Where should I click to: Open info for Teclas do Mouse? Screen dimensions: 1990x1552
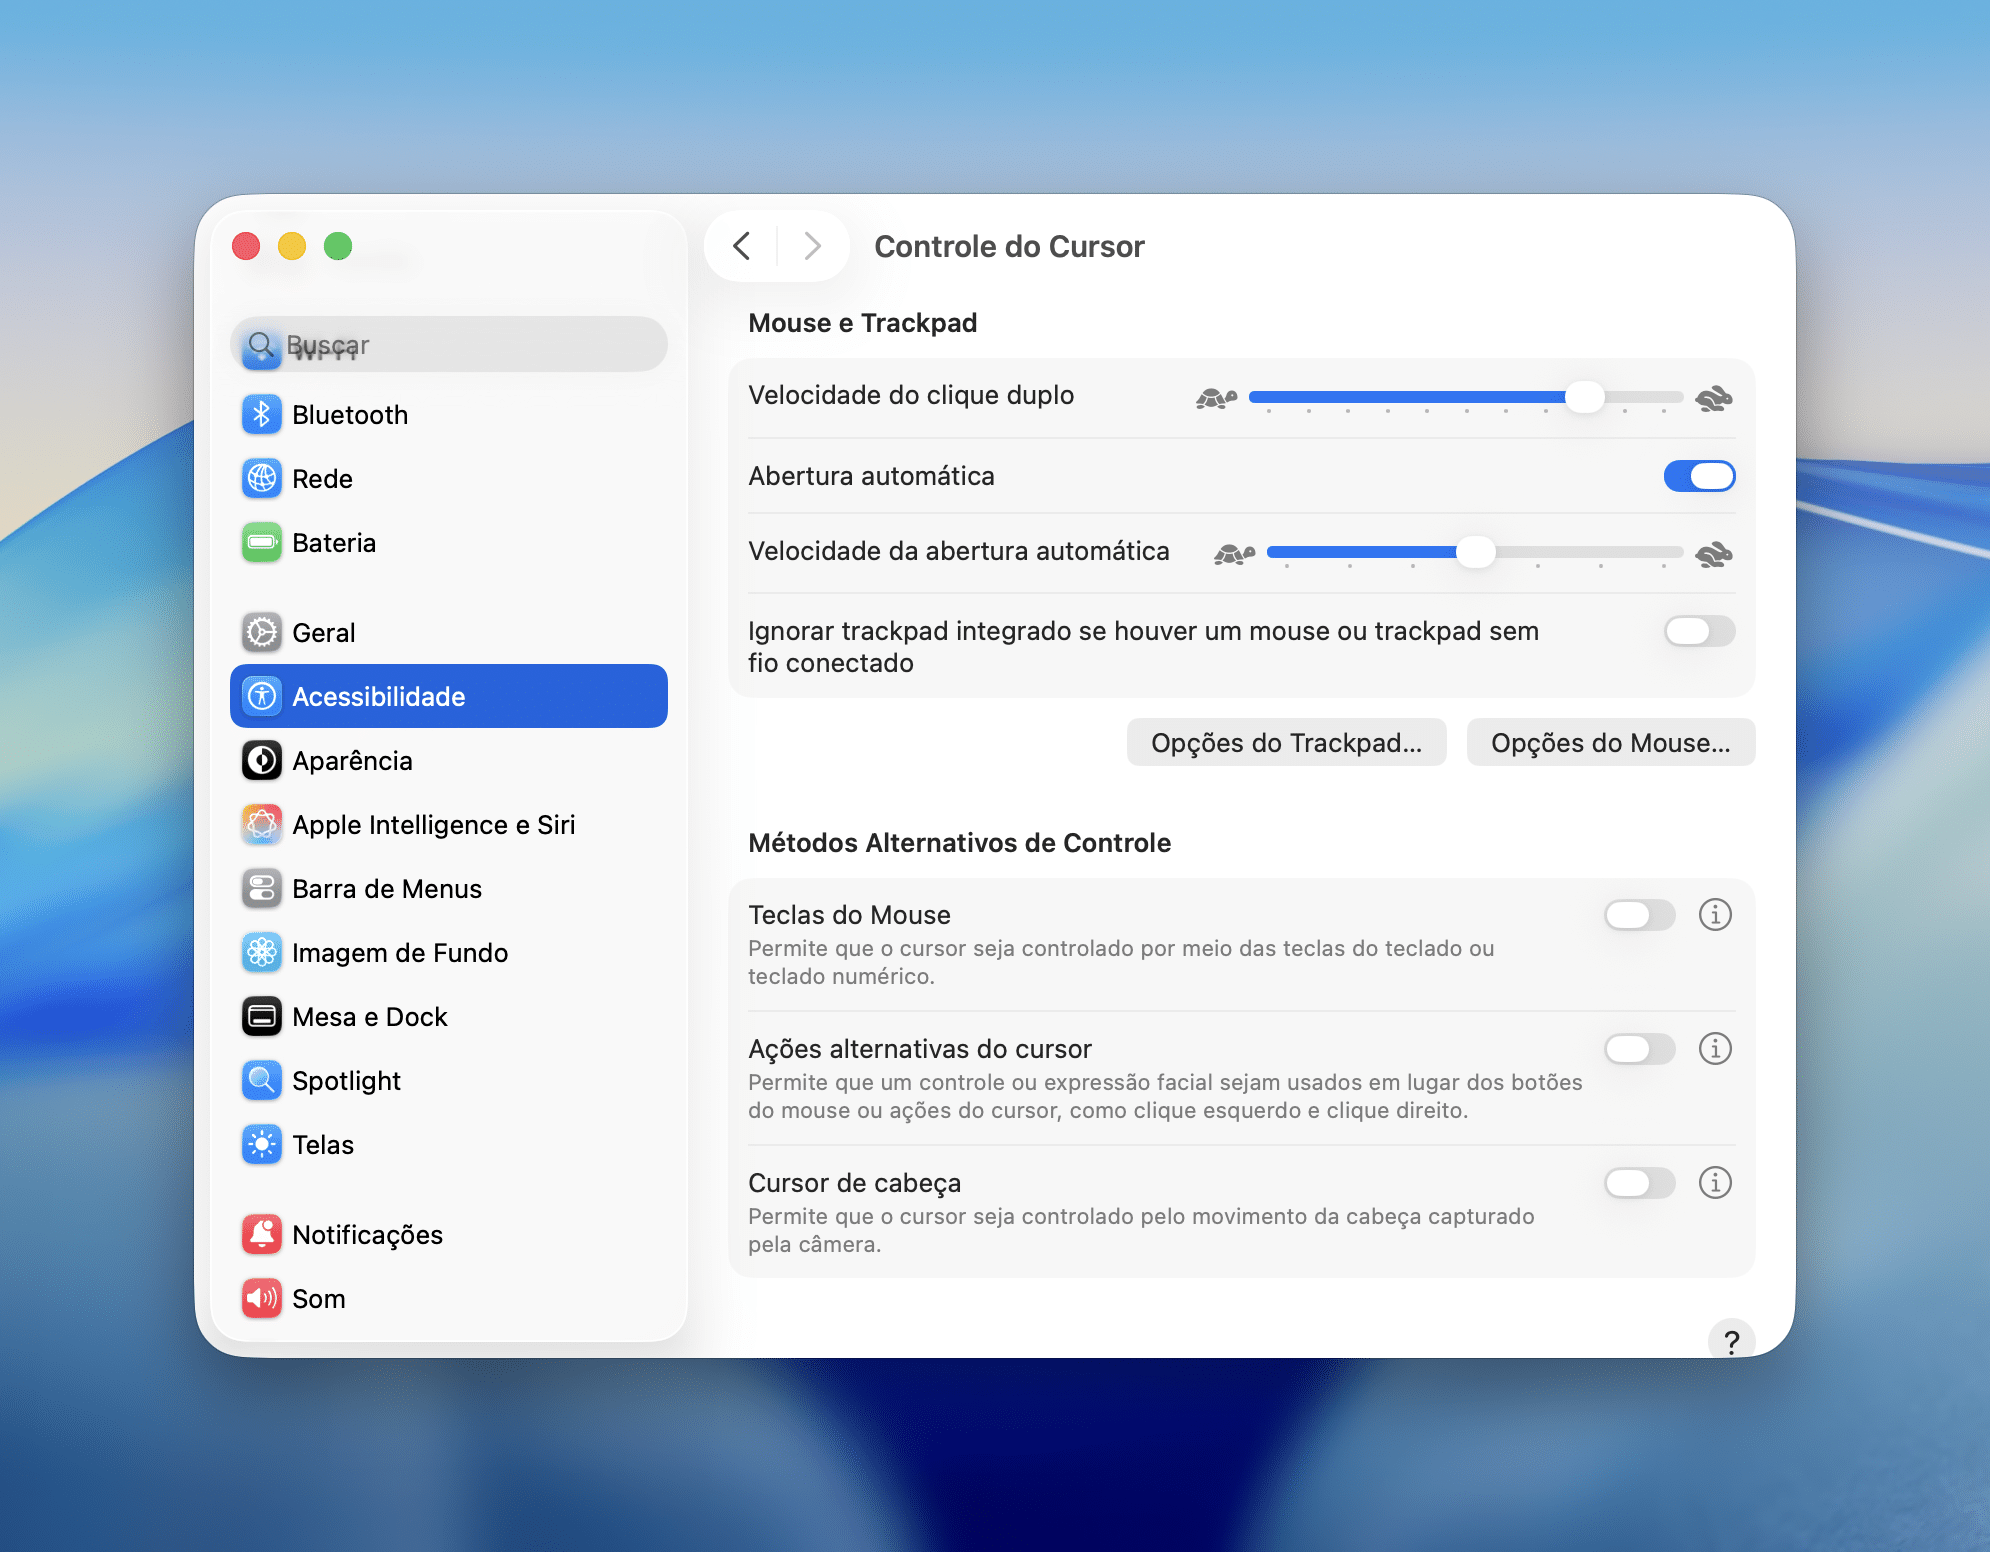point(1715,915)
